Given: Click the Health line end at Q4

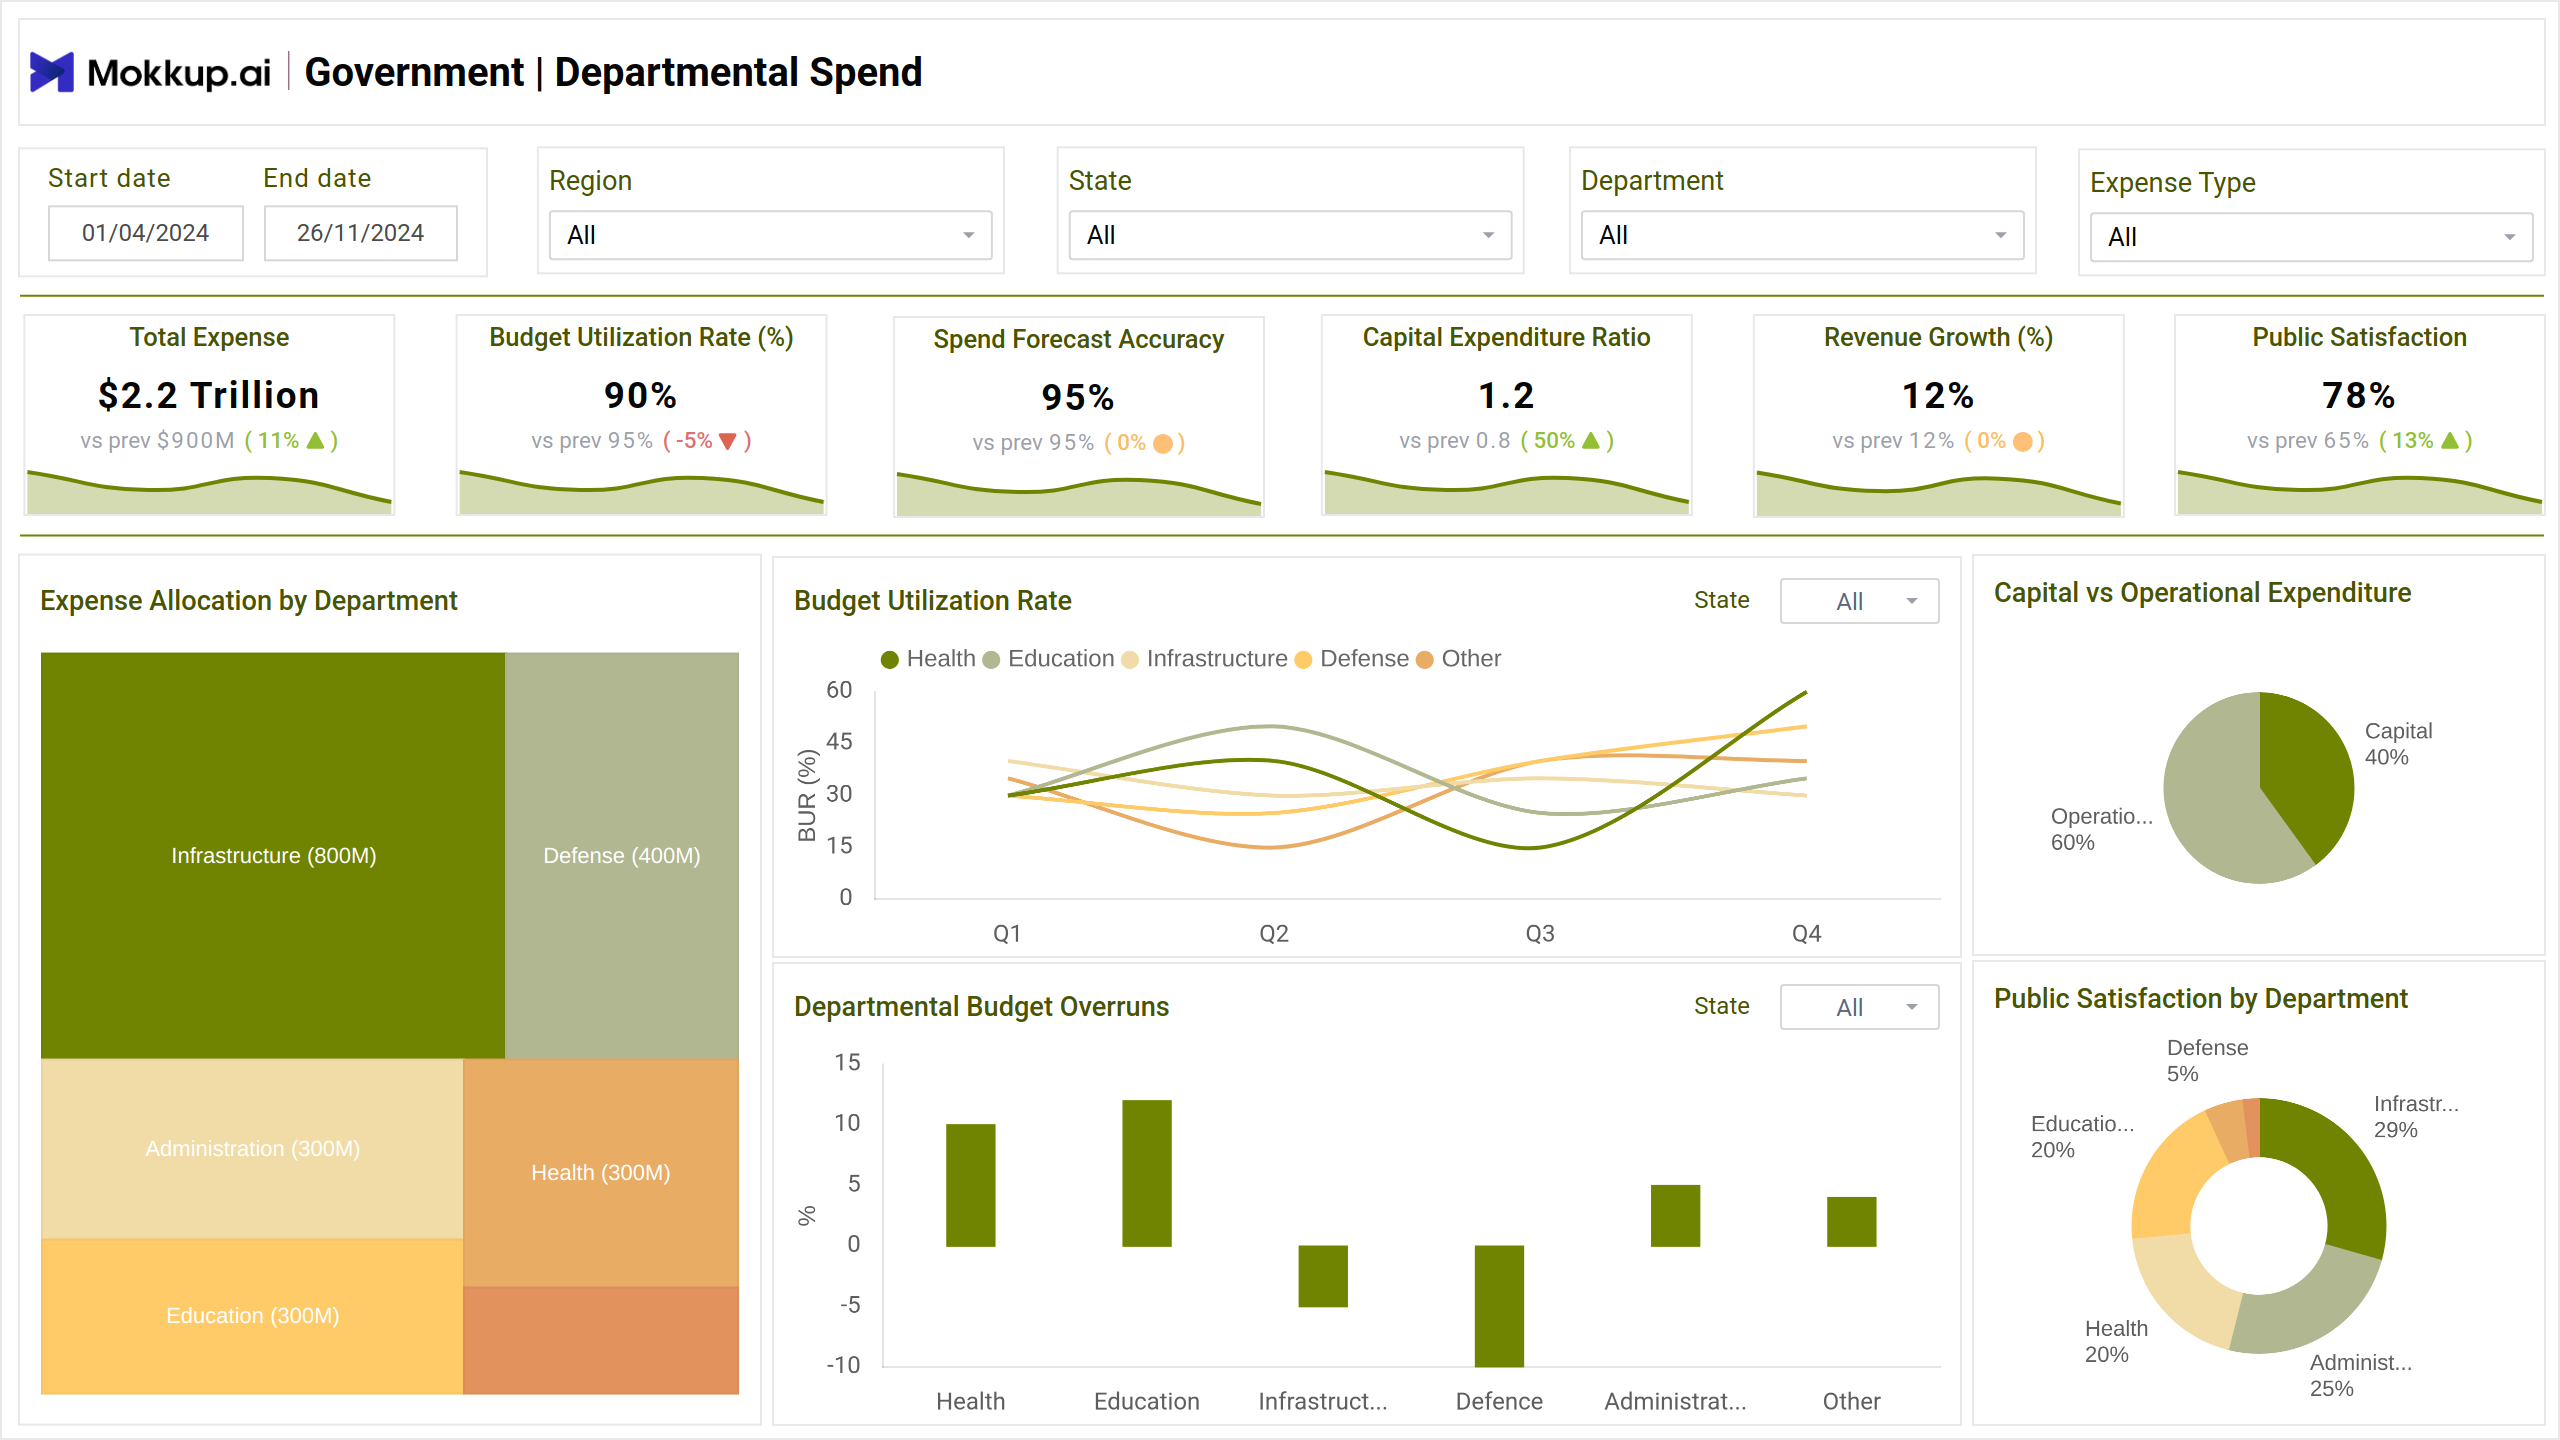Looking at the screenshot, I should (1805, 692).
